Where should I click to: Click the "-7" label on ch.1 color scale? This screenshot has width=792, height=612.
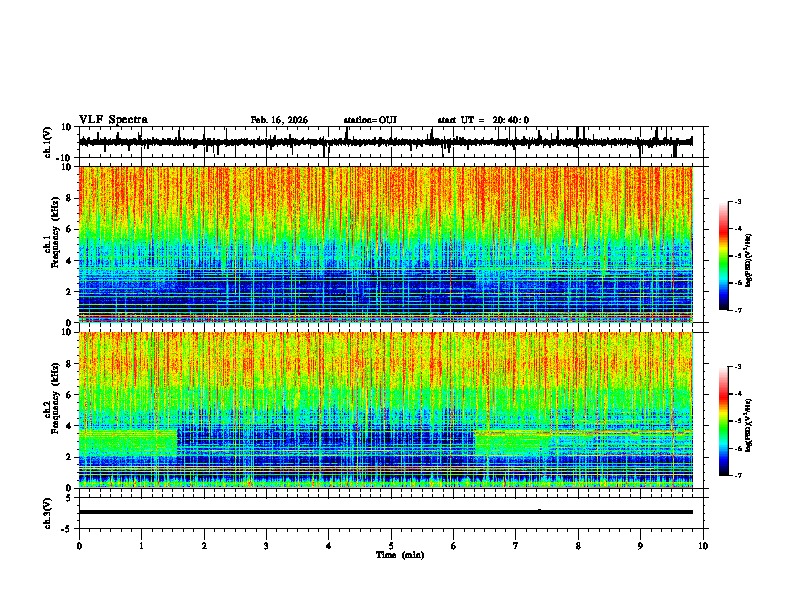pos(738,310)
